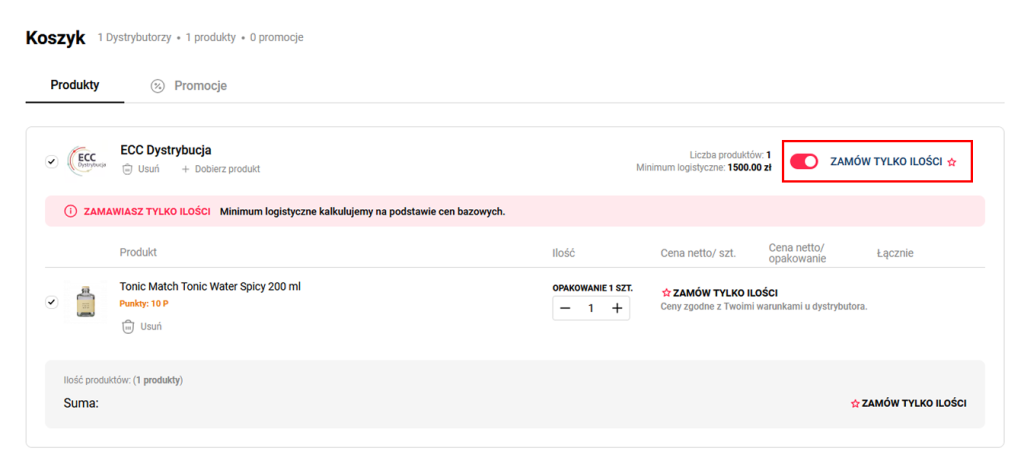Screen dimensions: 1024x464
Task: Click the red warning icon in alert banner
Action: click(x=70, y=212)
